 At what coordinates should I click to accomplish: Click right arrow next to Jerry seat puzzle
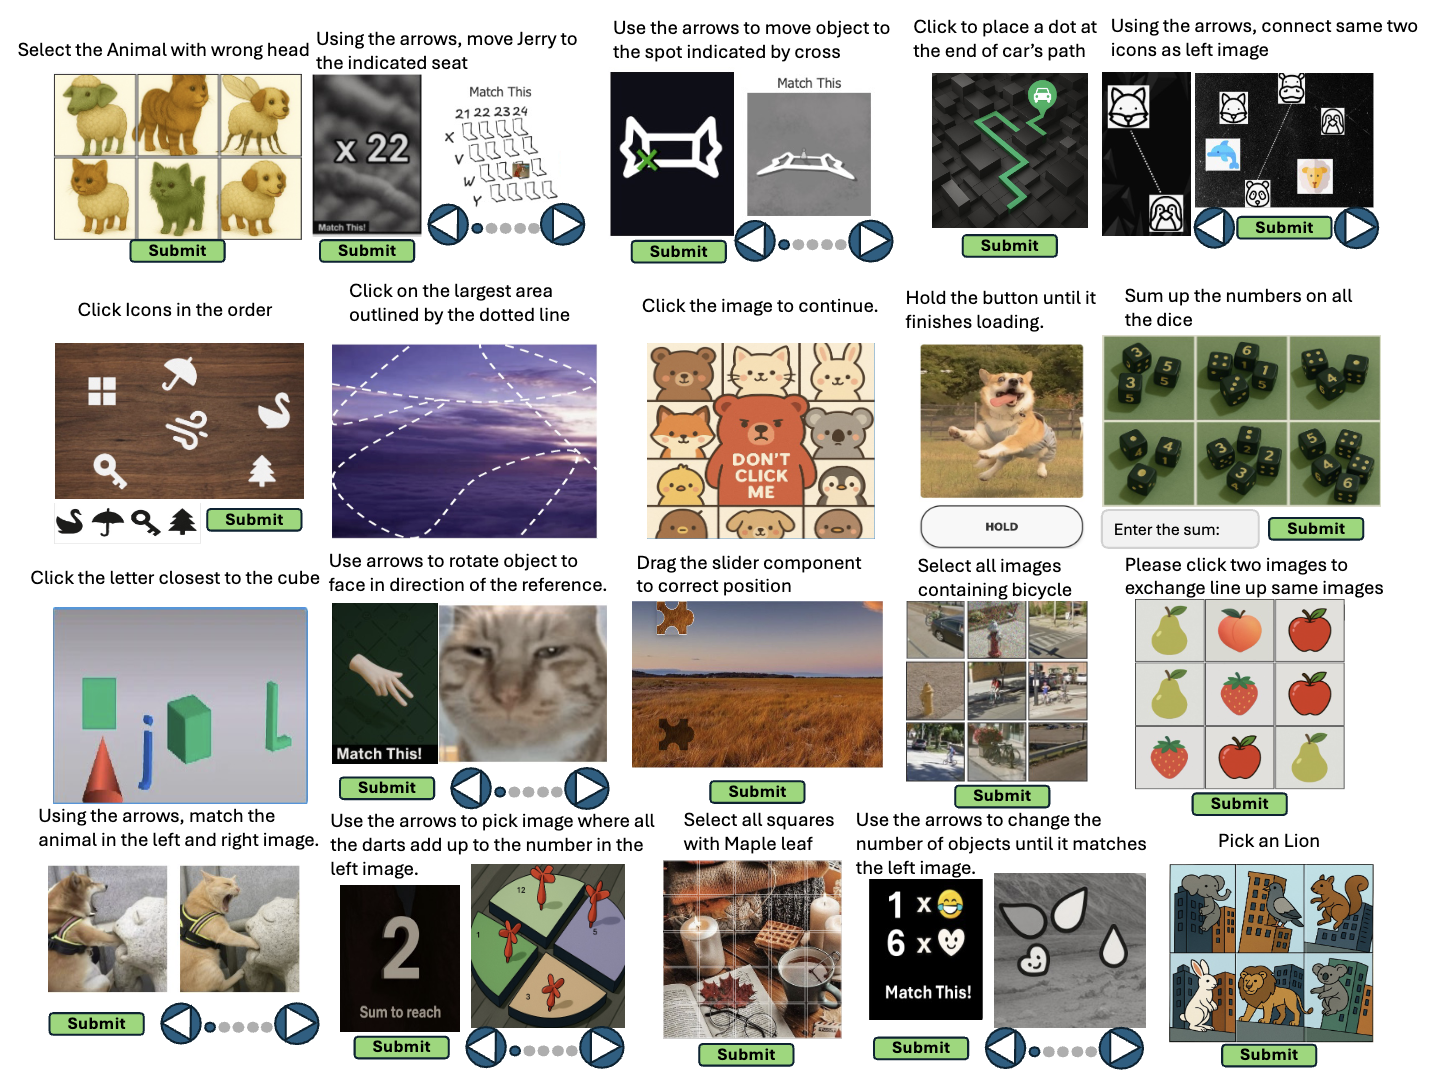tap(563, 224)
